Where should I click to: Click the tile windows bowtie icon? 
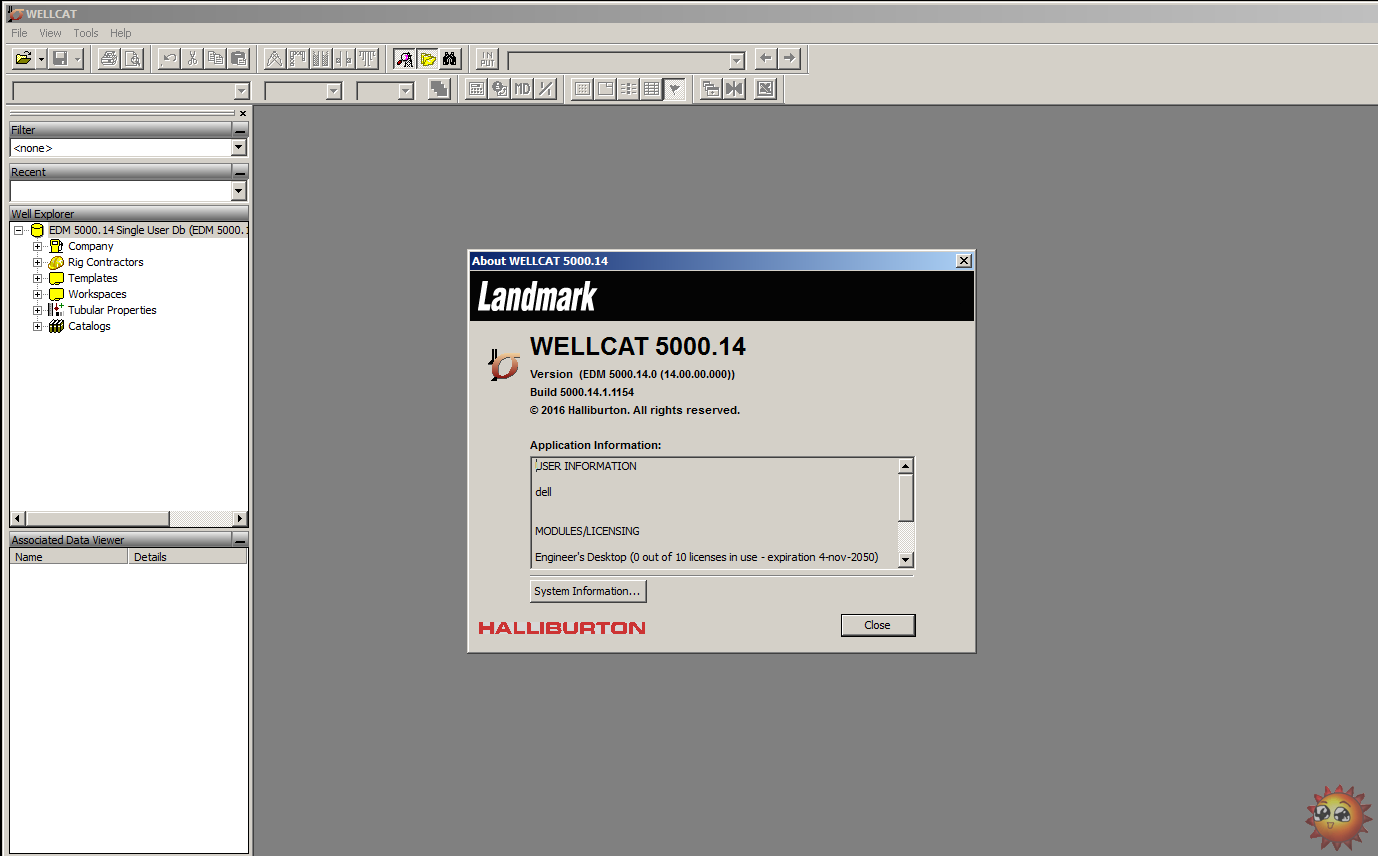click(x=734, y=89)
